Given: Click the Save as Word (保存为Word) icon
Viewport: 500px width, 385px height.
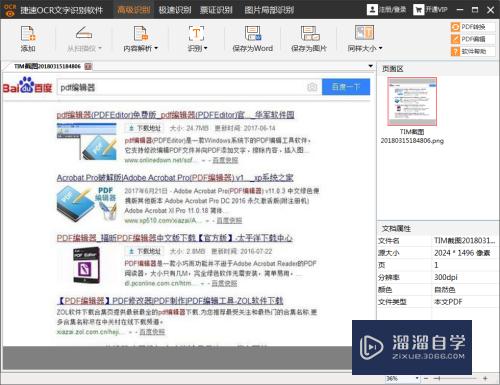Looking at the screenshot, I should click(x=253, y=33).
